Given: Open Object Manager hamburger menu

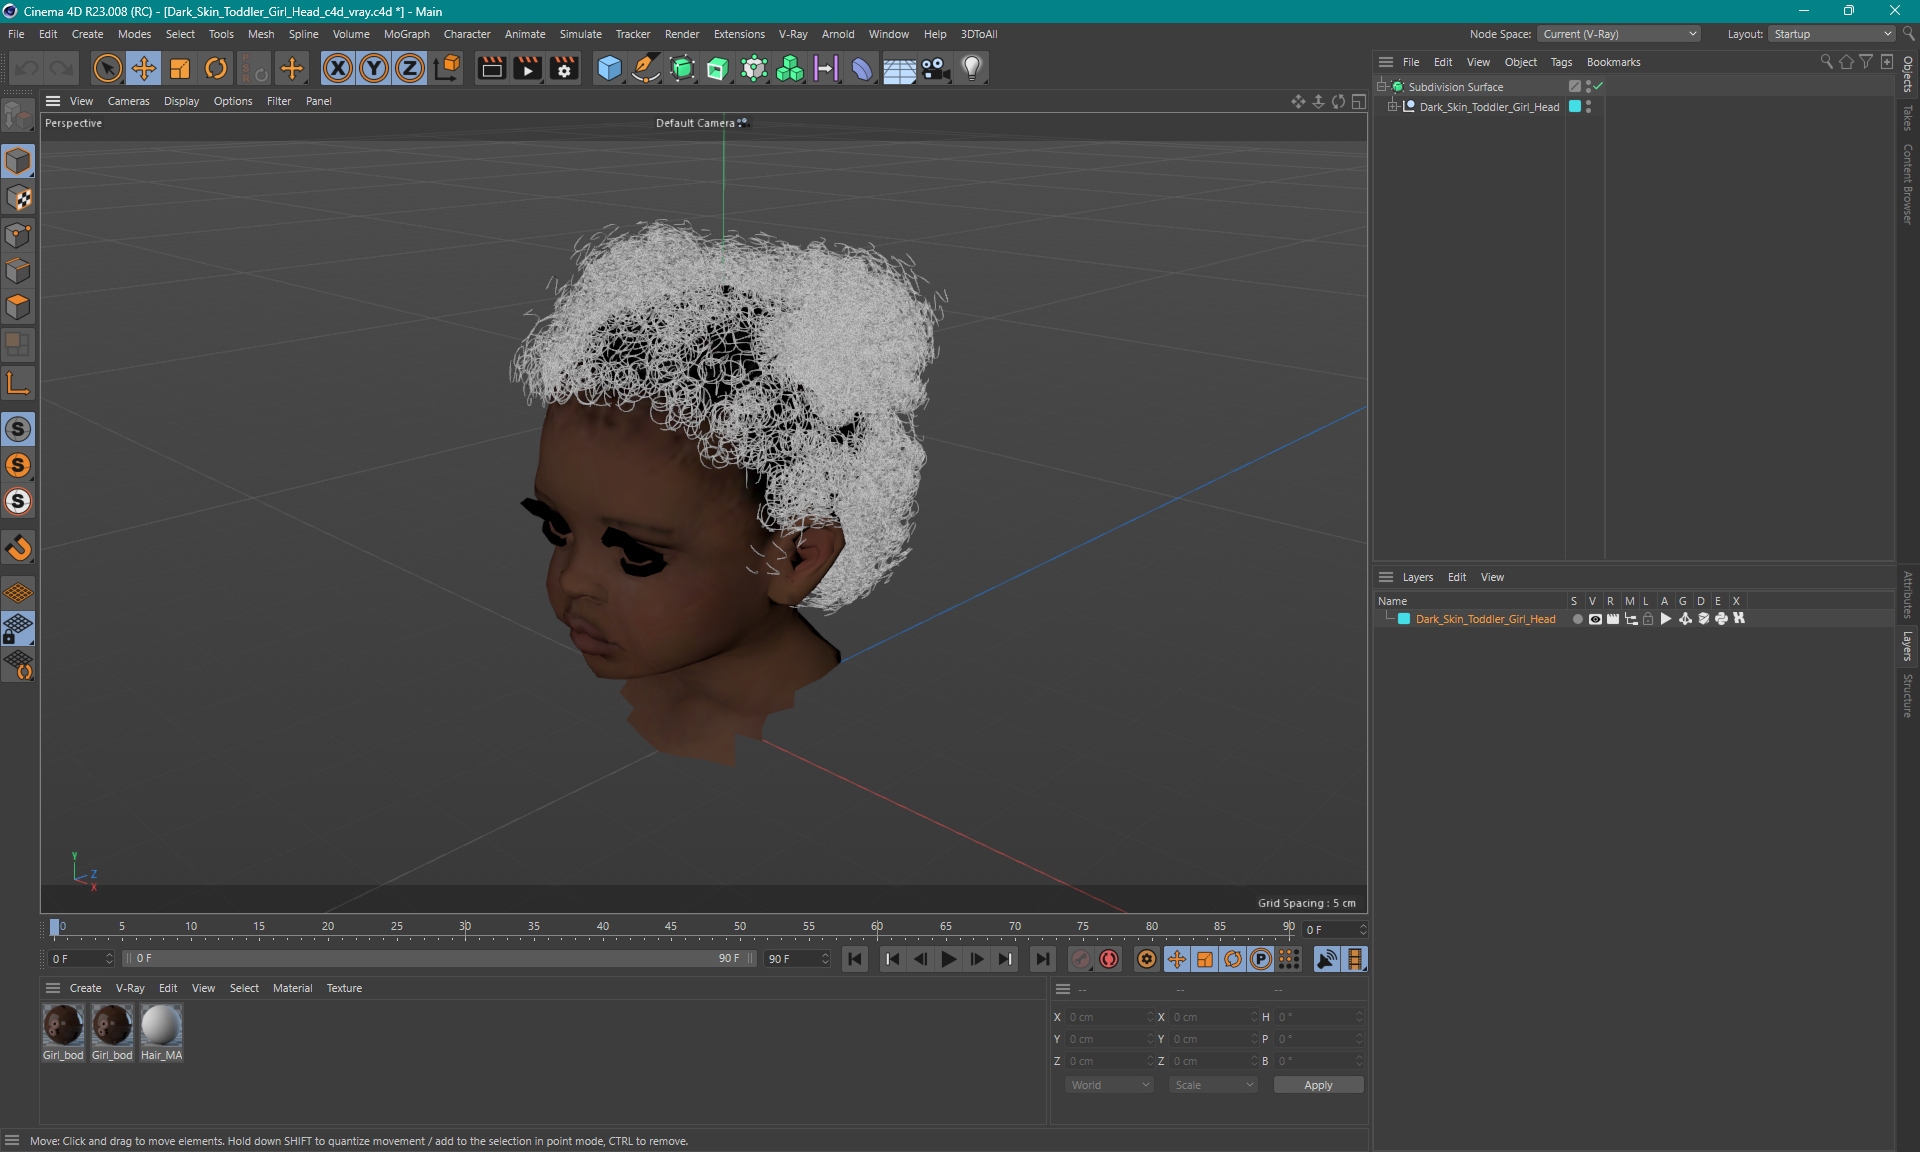Looking at the screenshot, I should click(1386, 62).
